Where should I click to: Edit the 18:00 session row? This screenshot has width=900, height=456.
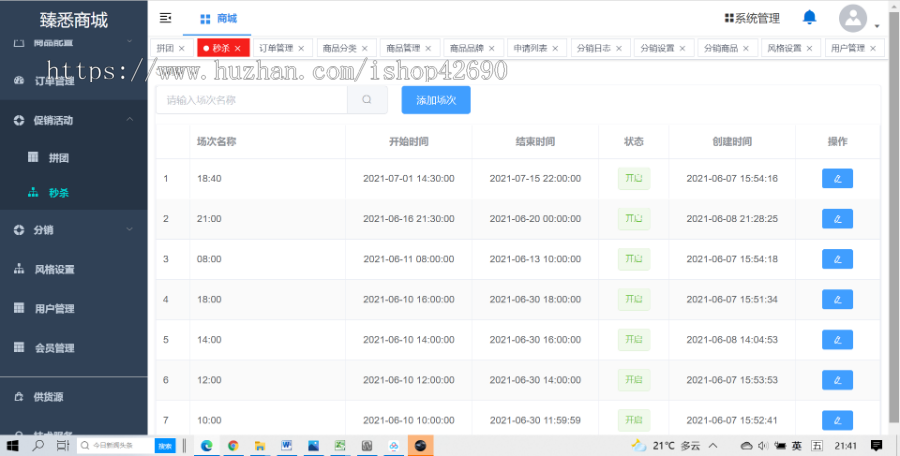tap(837, 299)
